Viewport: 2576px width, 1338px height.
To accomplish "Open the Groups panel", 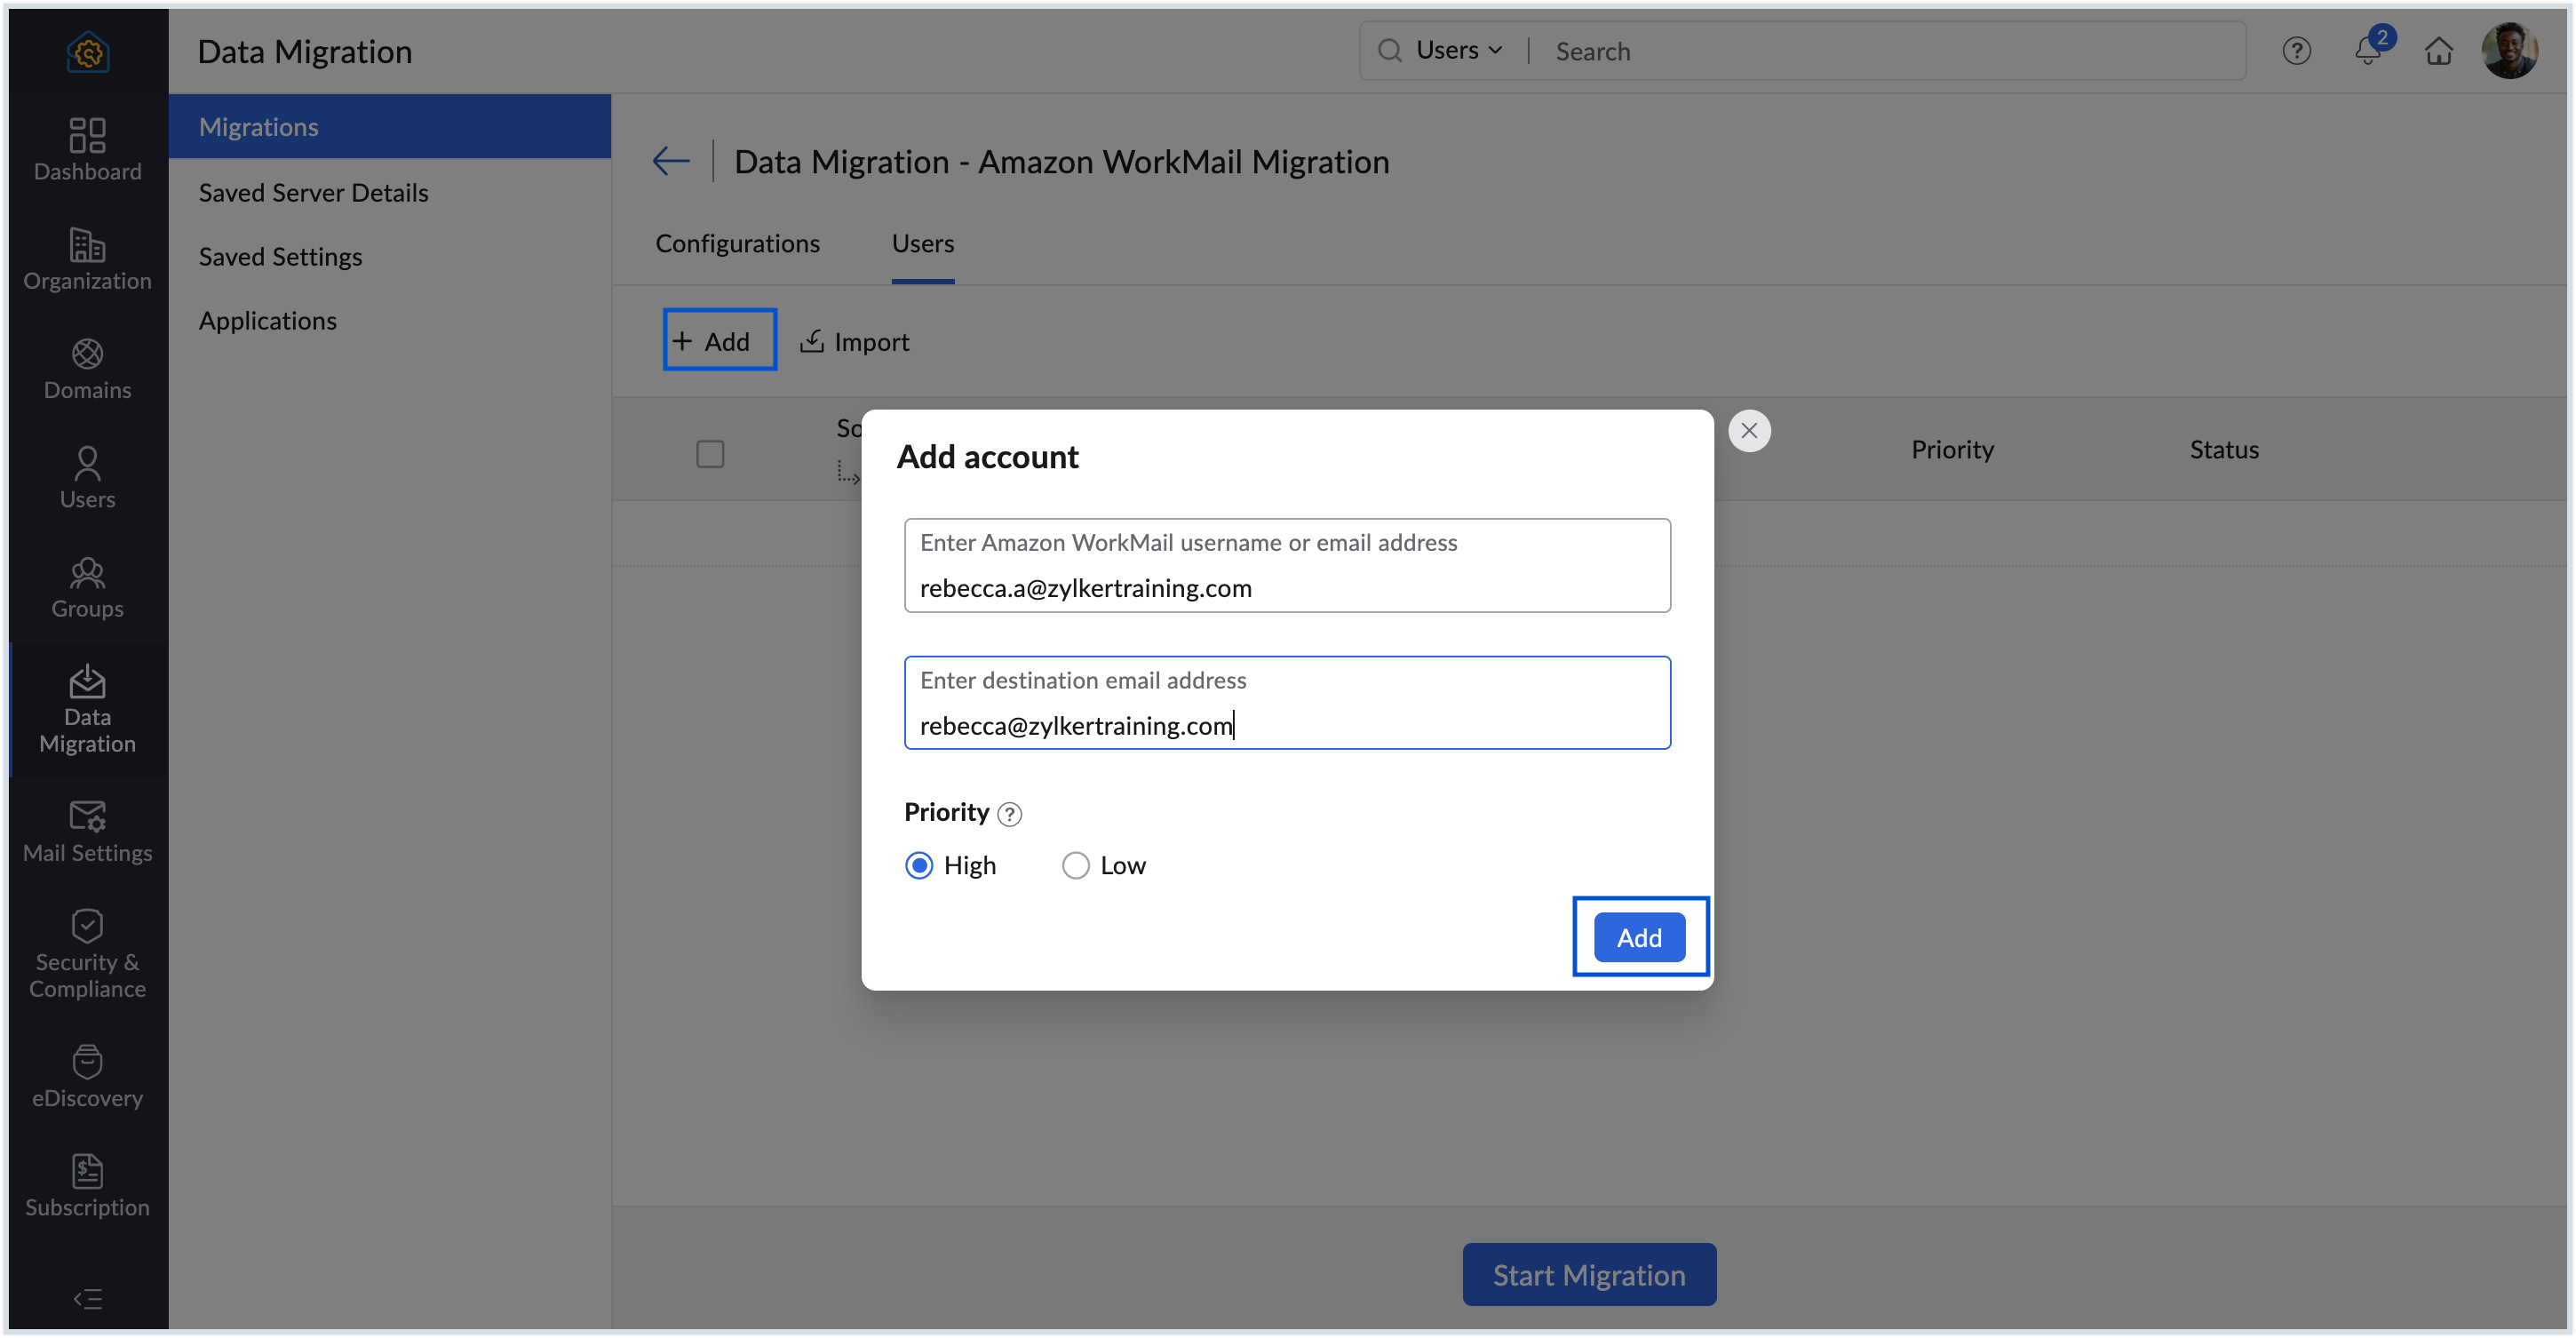I will point(87,588).
